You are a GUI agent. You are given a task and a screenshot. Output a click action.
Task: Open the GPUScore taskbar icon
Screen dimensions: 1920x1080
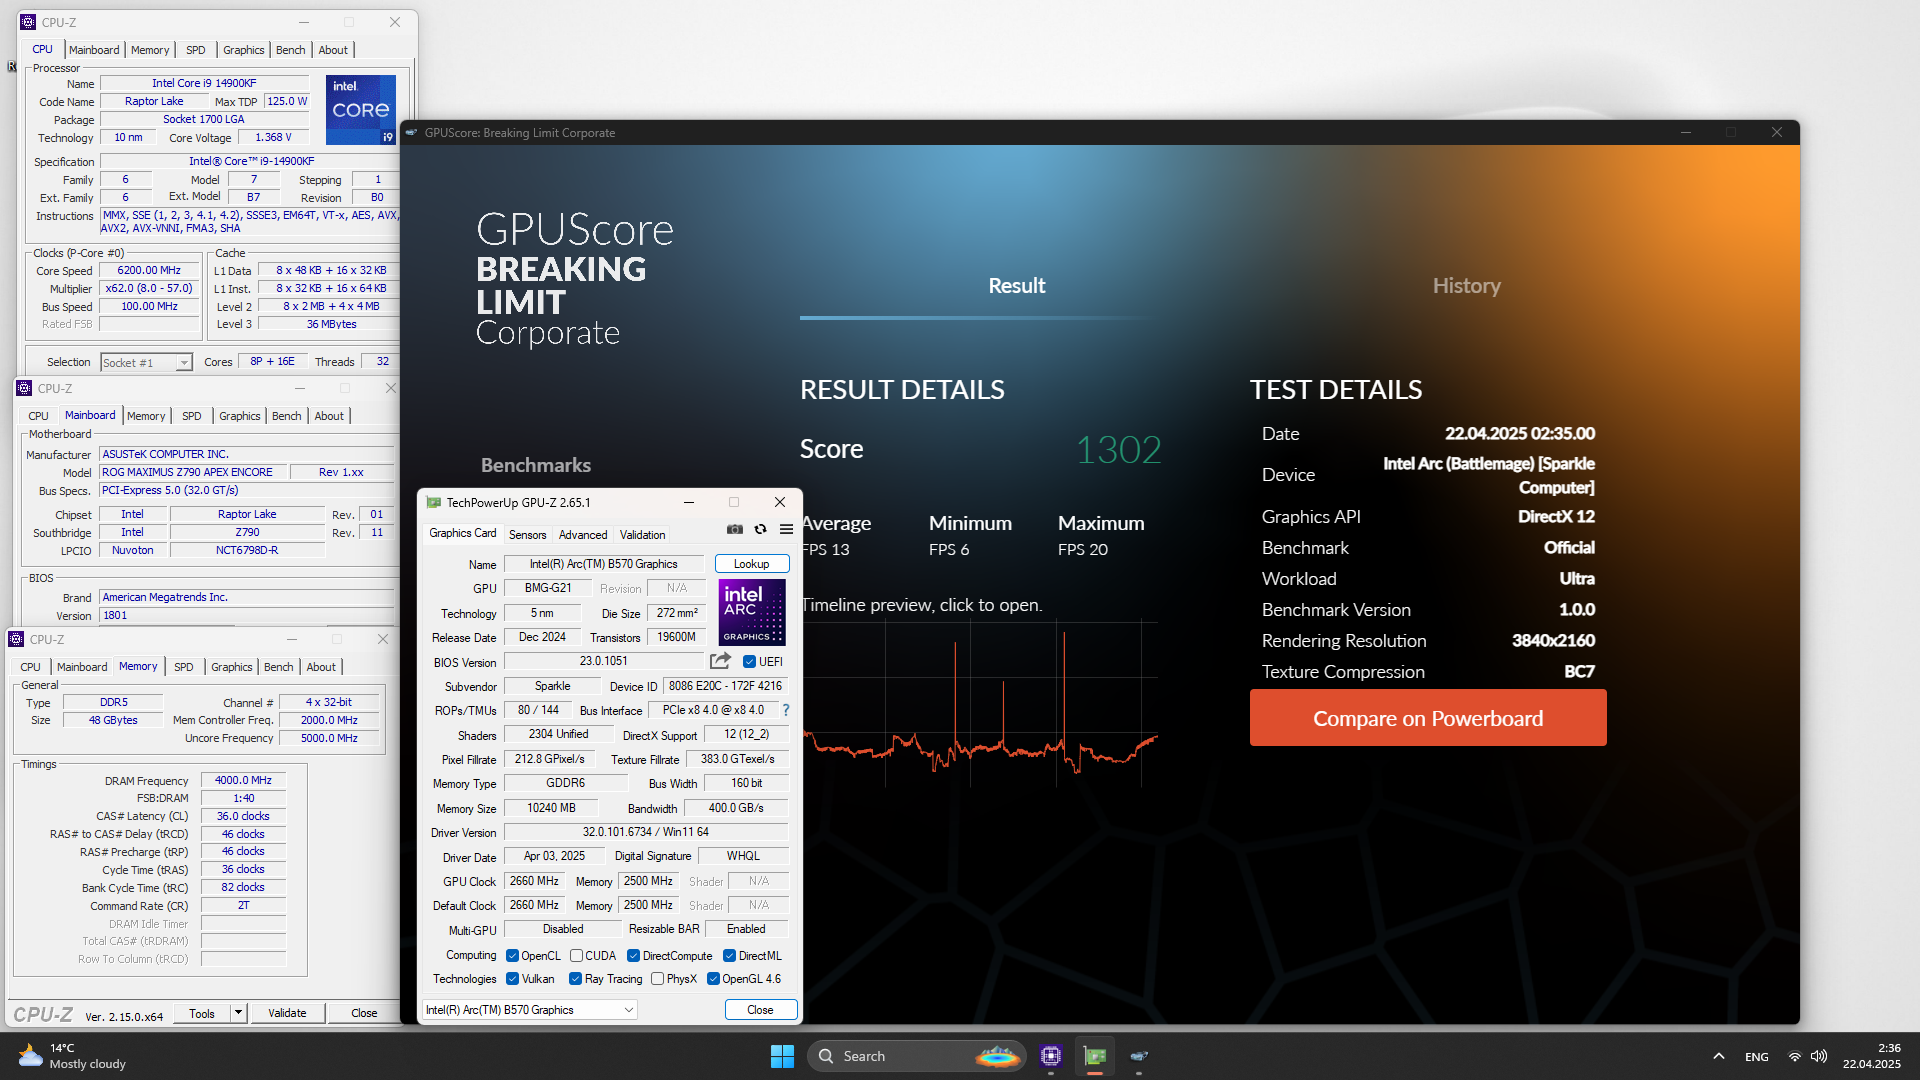click(x=1139, y=1056)
